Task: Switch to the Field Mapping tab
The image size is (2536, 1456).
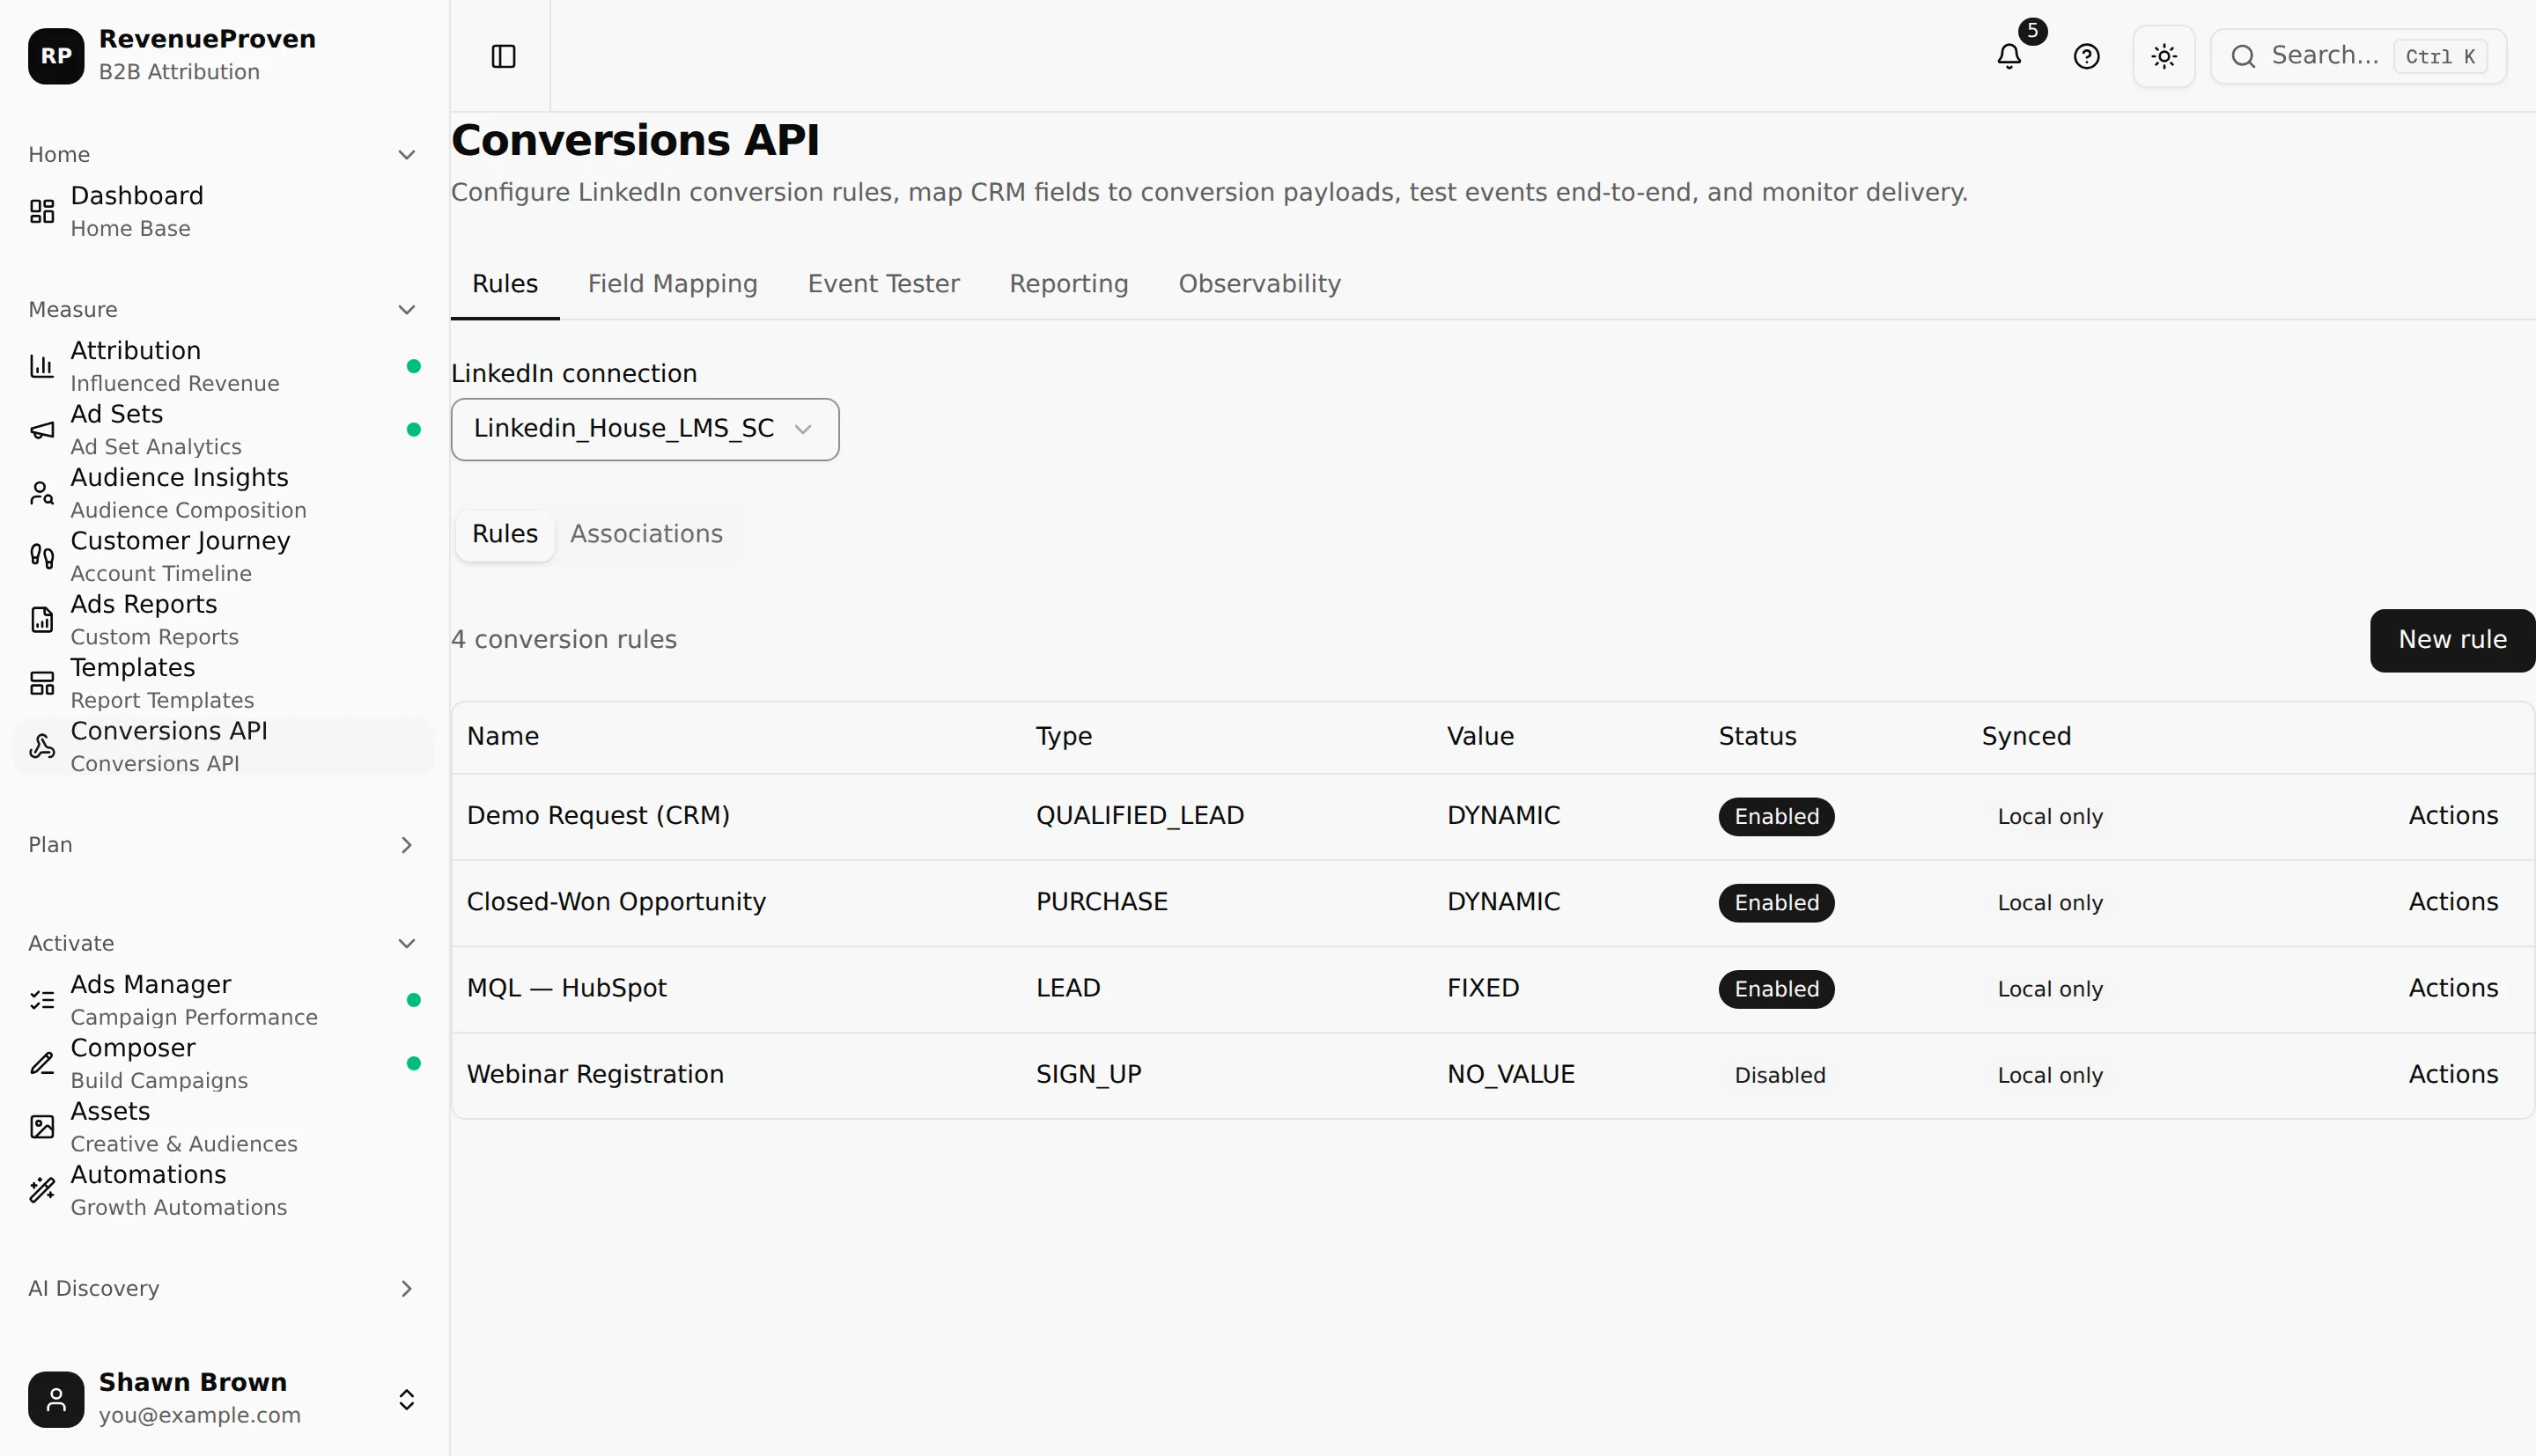Action: (672, 284)
